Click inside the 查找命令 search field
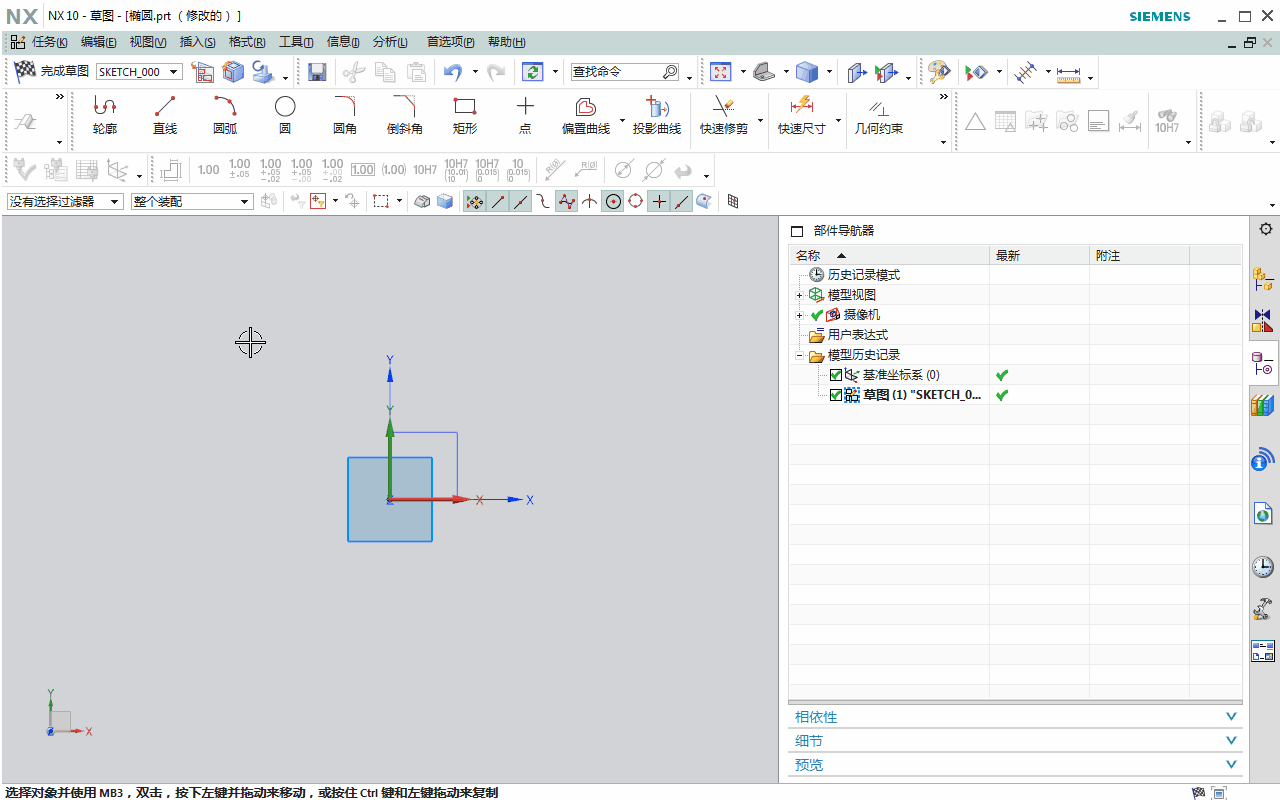1280x800 pixels. 617,72
